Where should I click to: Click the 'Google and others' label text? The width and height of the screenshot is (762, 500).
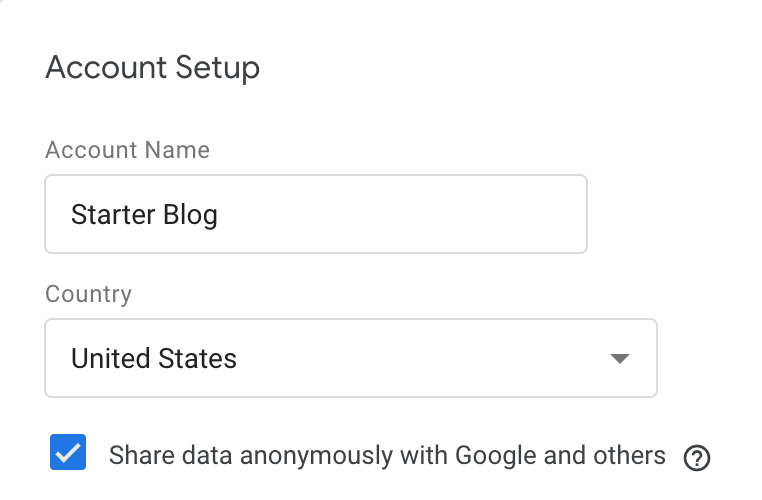coord(560,456)
